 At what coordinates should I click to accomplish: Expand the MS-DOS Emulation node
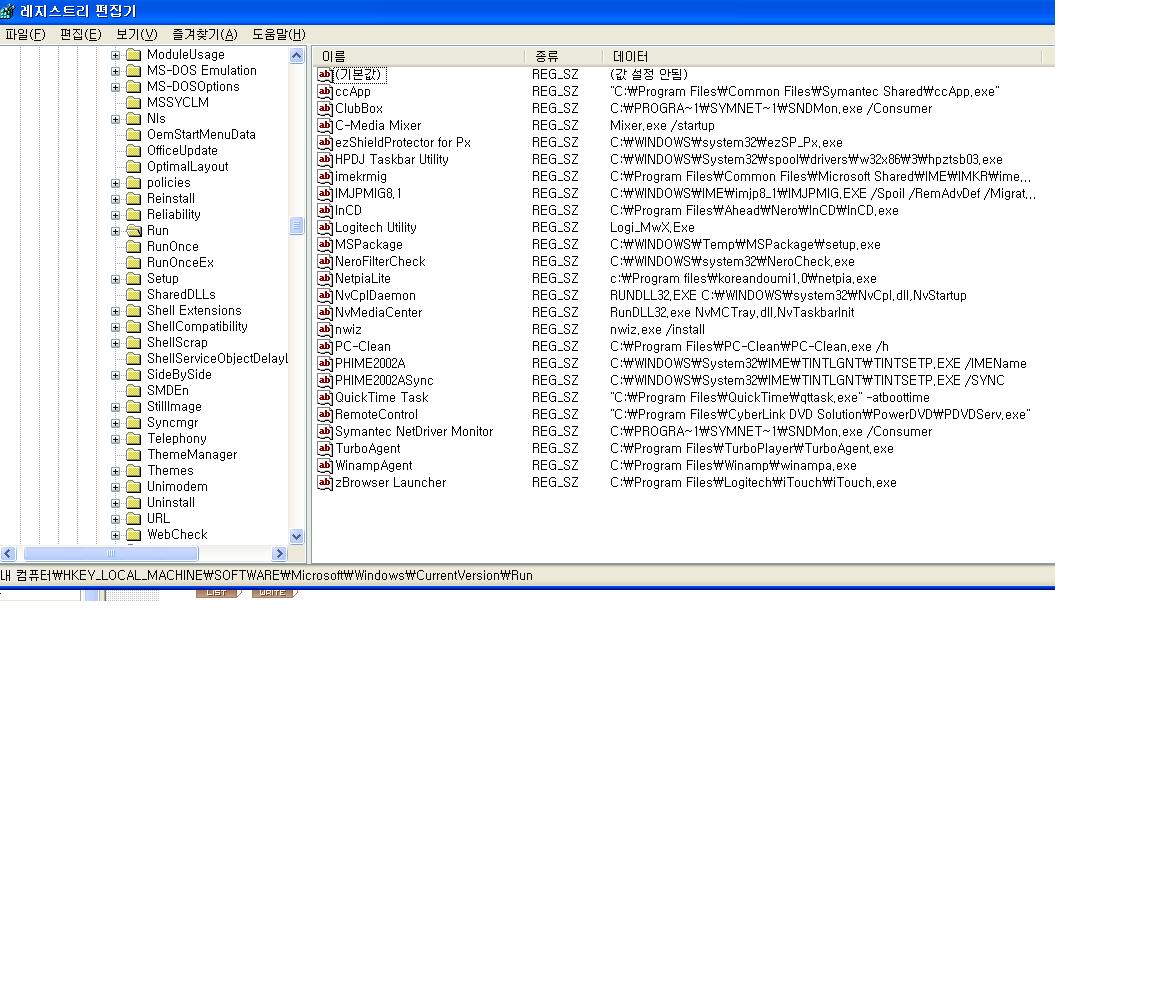pos(115,71)
